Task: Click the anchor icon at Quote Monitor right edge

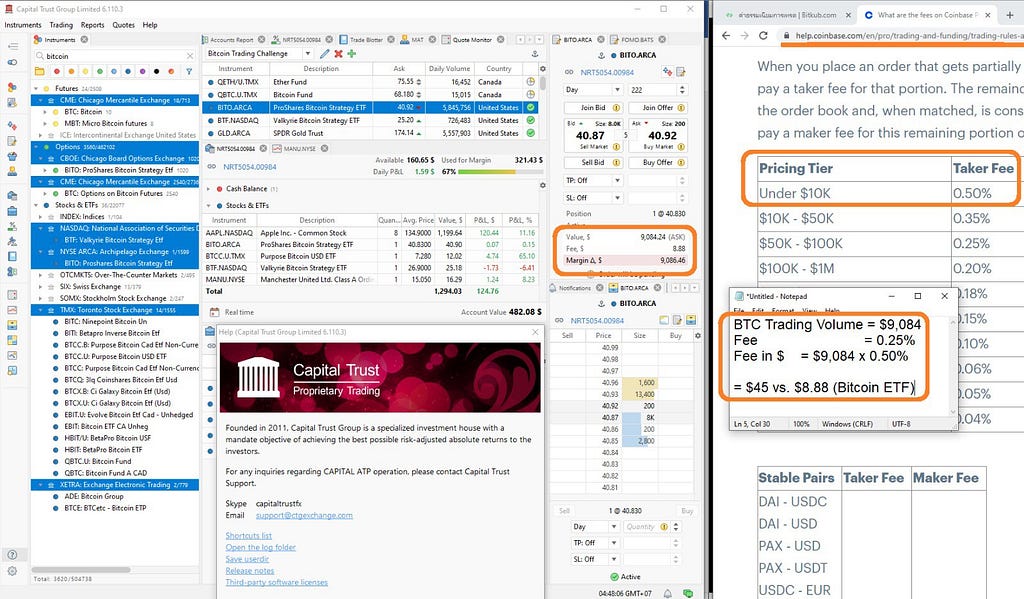Action: click(x=535, y=54)
